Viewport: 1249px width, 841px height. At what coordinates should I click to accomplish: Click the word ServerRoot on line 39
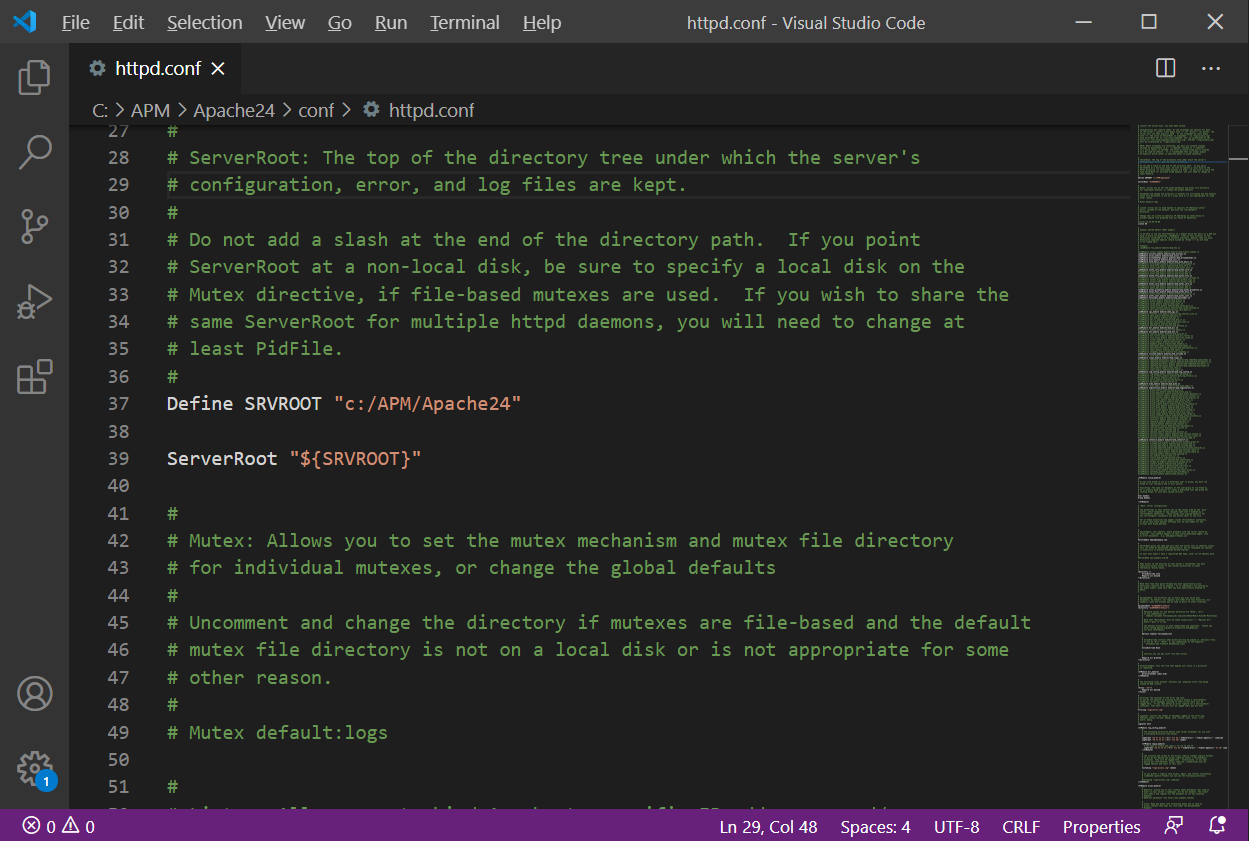click(222, 458)
